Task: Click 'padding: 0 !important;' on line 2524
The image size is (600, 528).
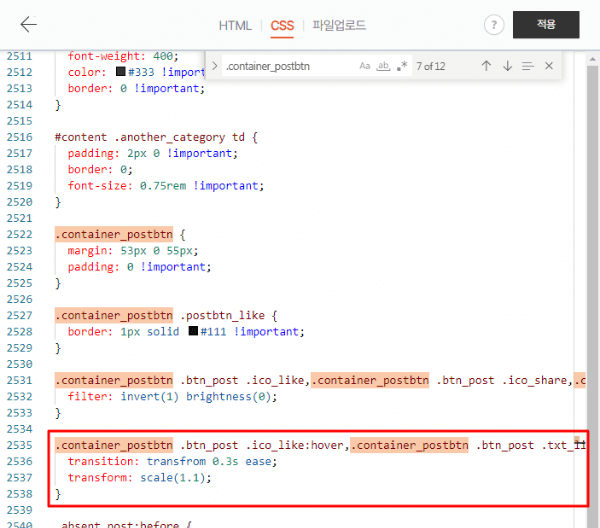Action: point(139,267)
